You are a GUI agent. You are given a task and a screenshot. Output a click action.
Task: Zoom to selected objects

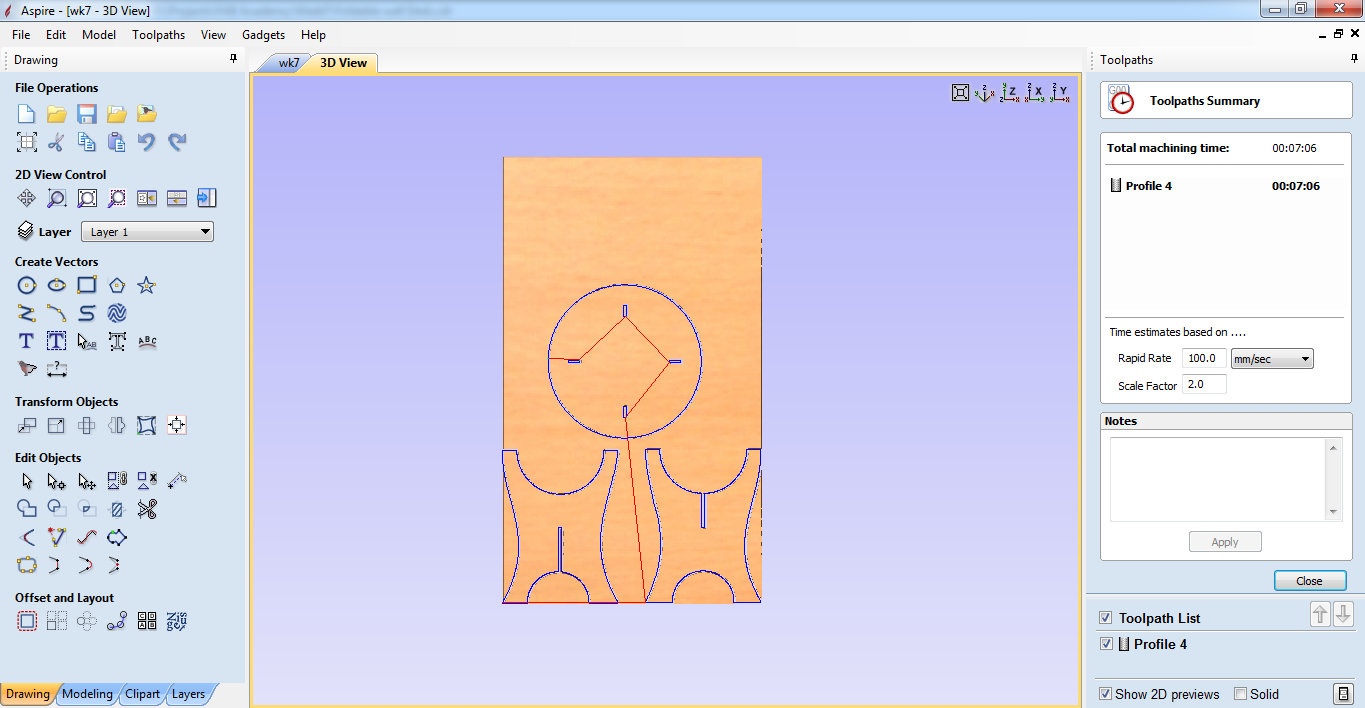coord(117,198)
